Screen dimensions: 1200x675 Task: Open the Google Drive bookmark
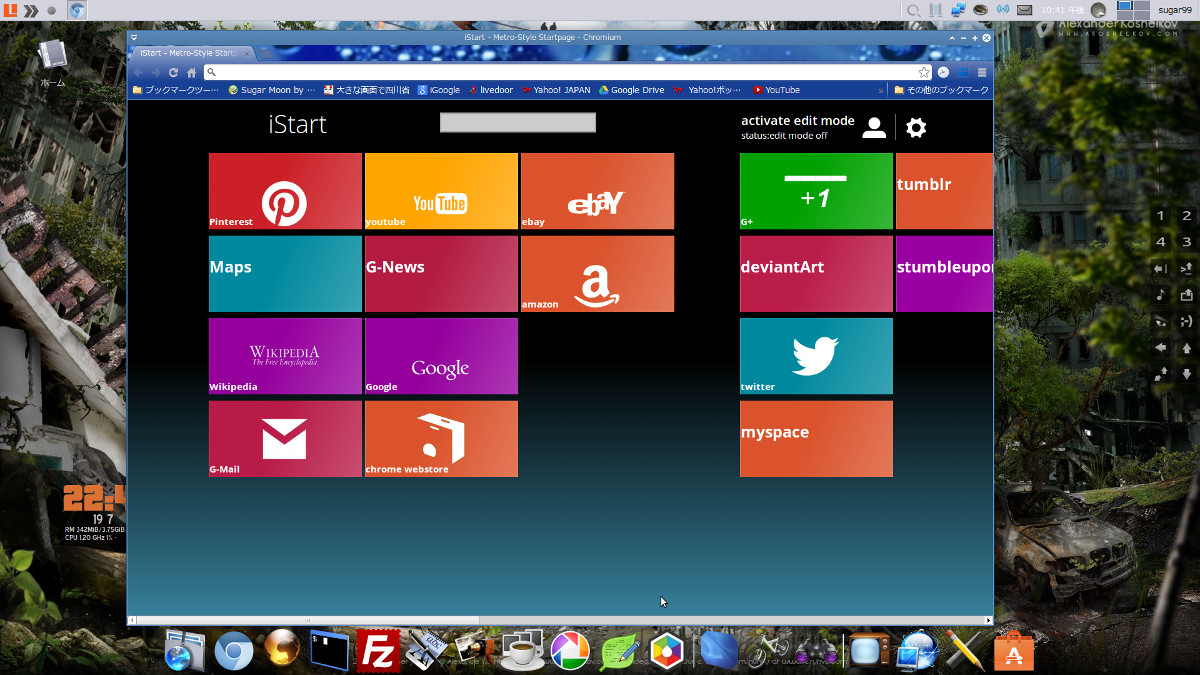pos(632,90)
